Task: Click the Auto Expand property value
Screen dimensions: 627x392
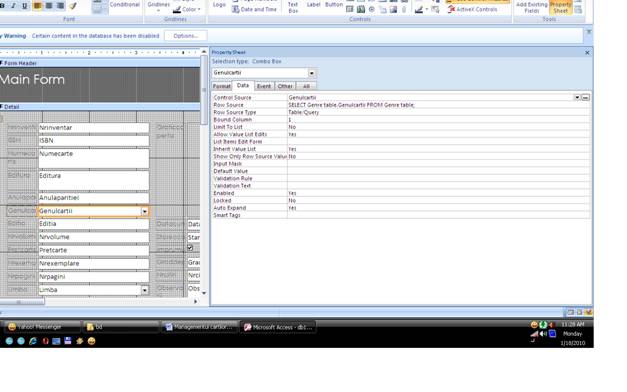Action: click(439, 208)
